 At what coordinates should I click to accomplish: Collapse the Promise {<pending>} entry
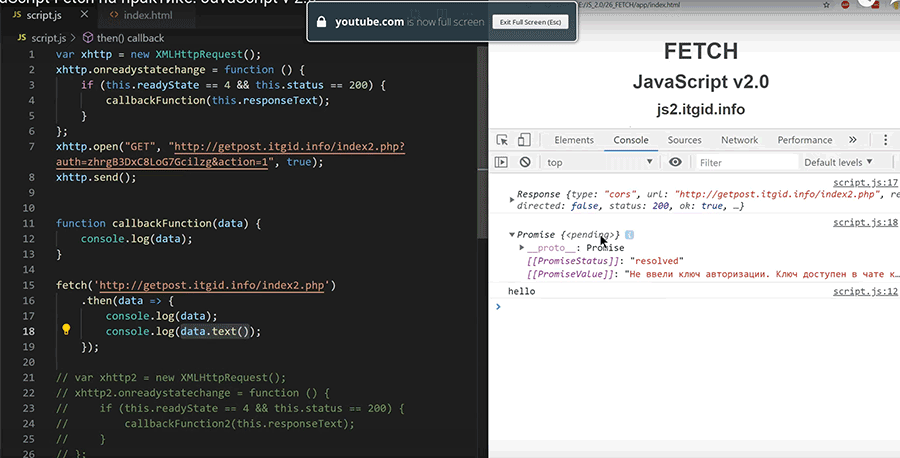pos(511,235)
